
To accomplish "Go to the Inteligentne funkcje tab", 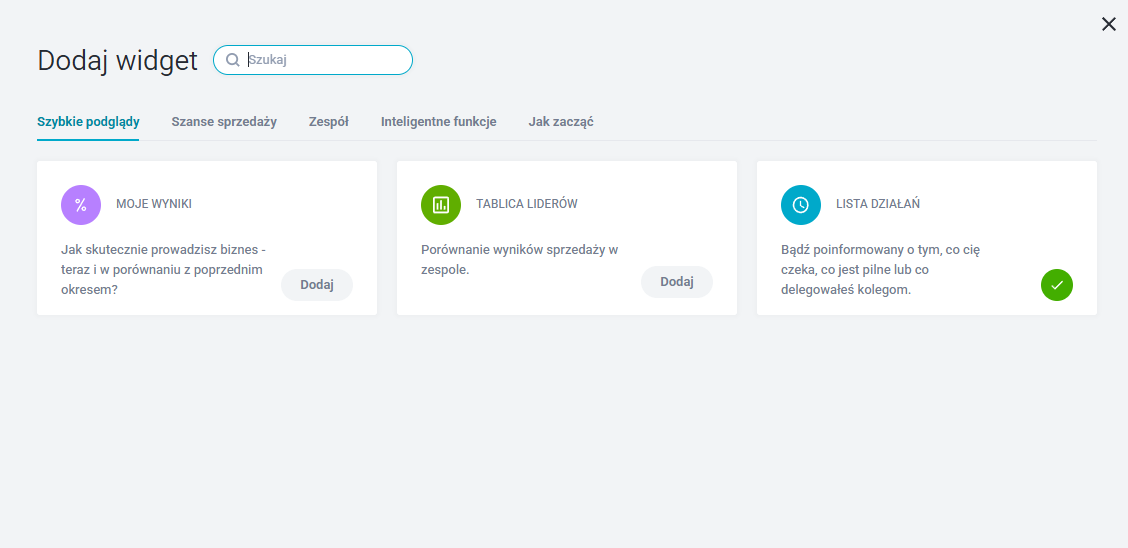I will (438, 122).
